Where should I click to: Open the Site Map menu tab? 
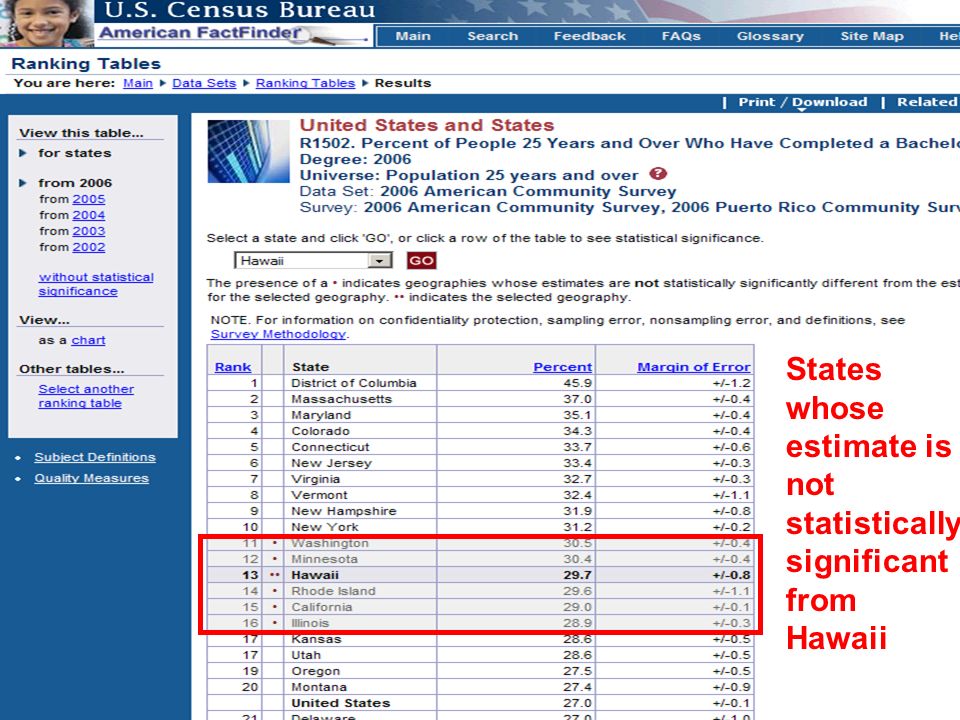pos(872,36)
